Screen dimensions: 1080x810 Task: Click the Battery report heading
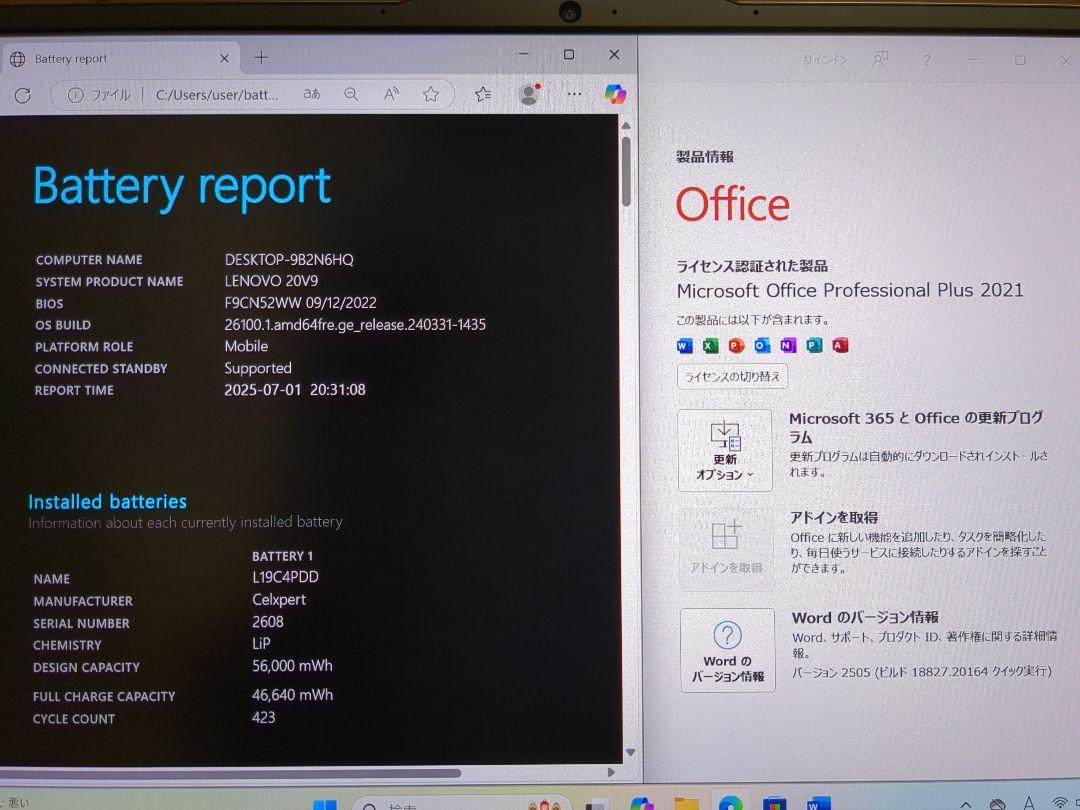(x=183, y=187)
